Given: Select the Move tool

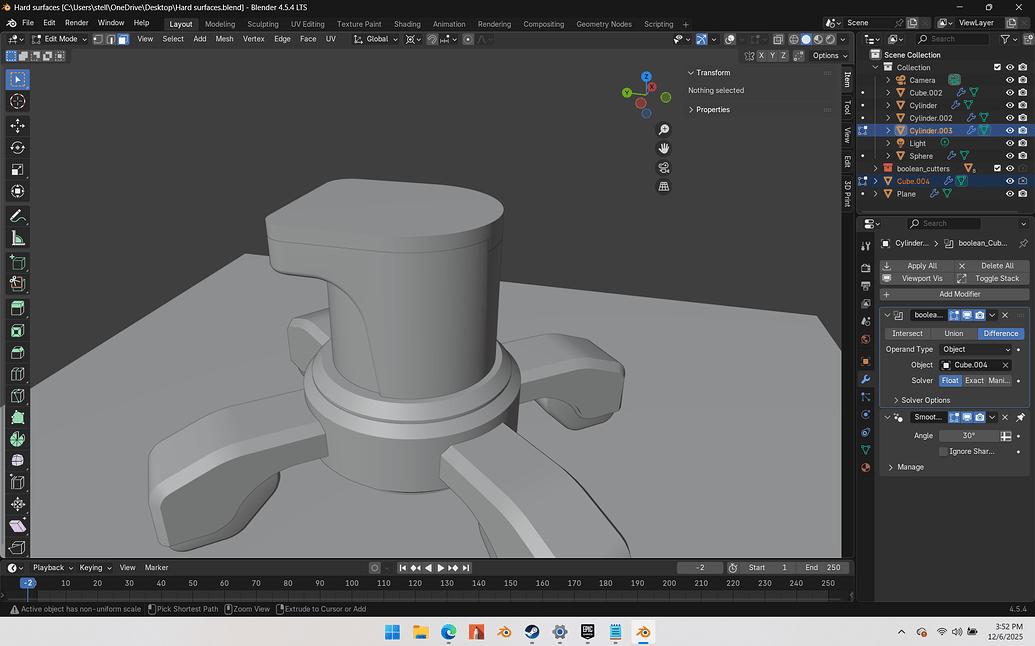Looking at the screenshot, I should (x=18, y=125).
